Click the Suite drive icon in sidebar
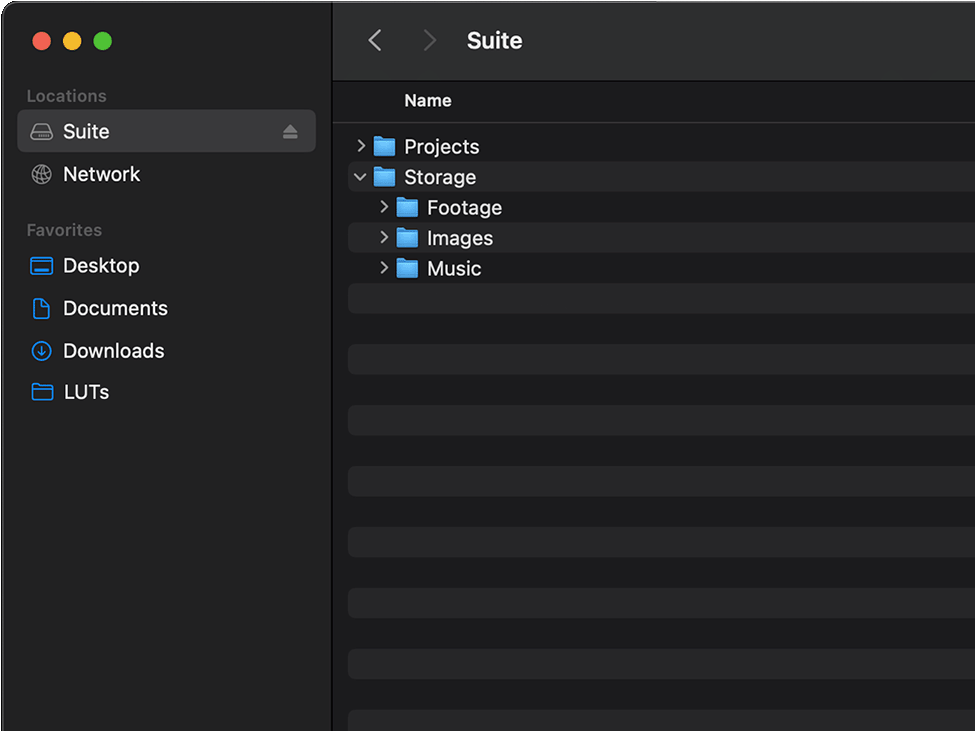The height and width of the screenshot is (731, 975). pos(41,132)
